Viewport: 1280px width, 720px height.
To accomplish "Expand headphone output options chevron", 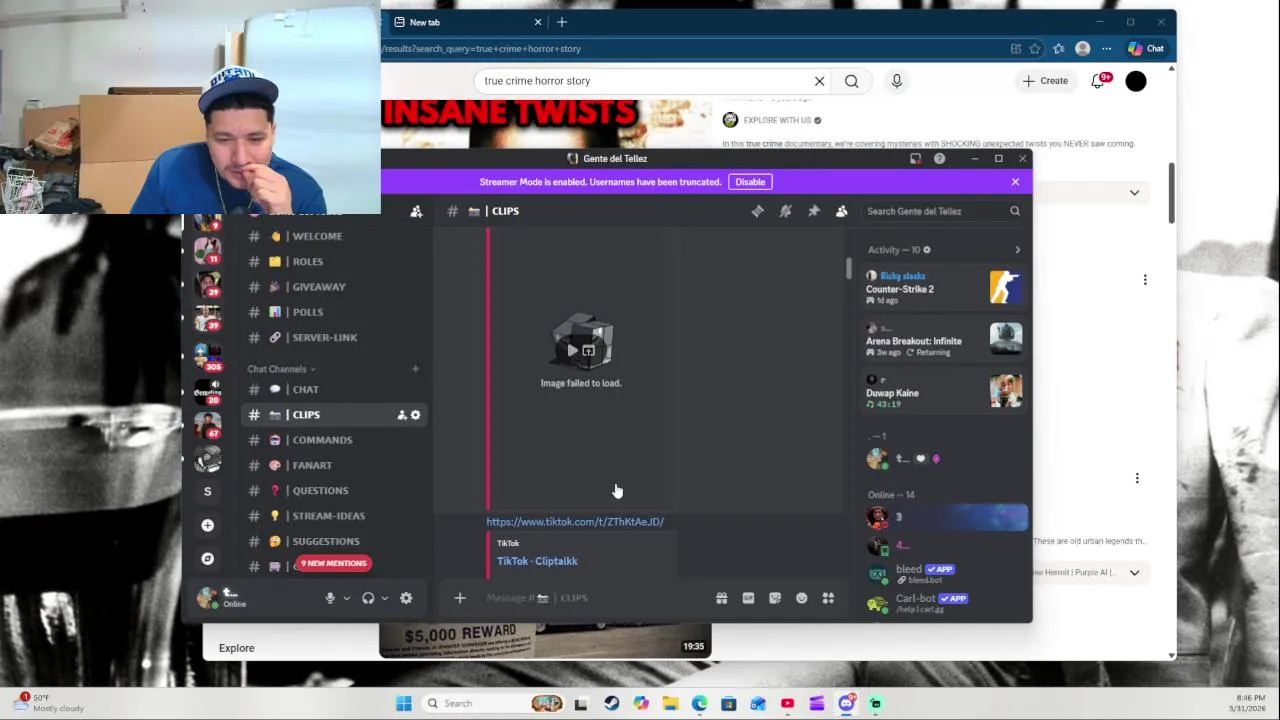I will pyautogui.click(x=385, y=598).
